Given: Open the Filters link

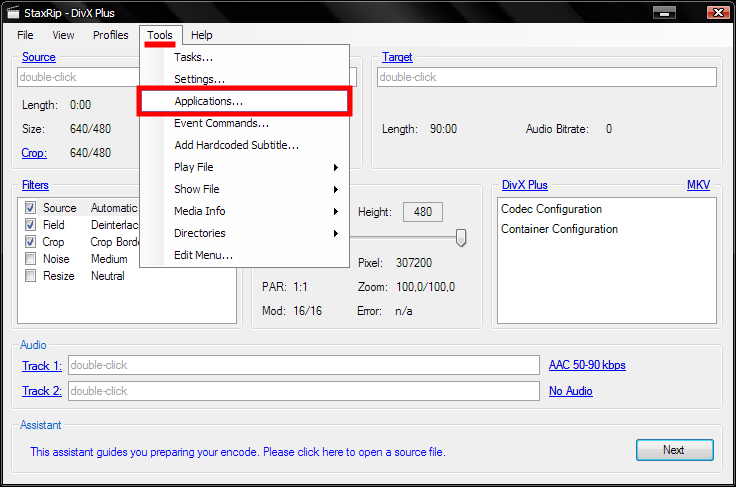Looking at the screenshot, I should click(35, 185).
